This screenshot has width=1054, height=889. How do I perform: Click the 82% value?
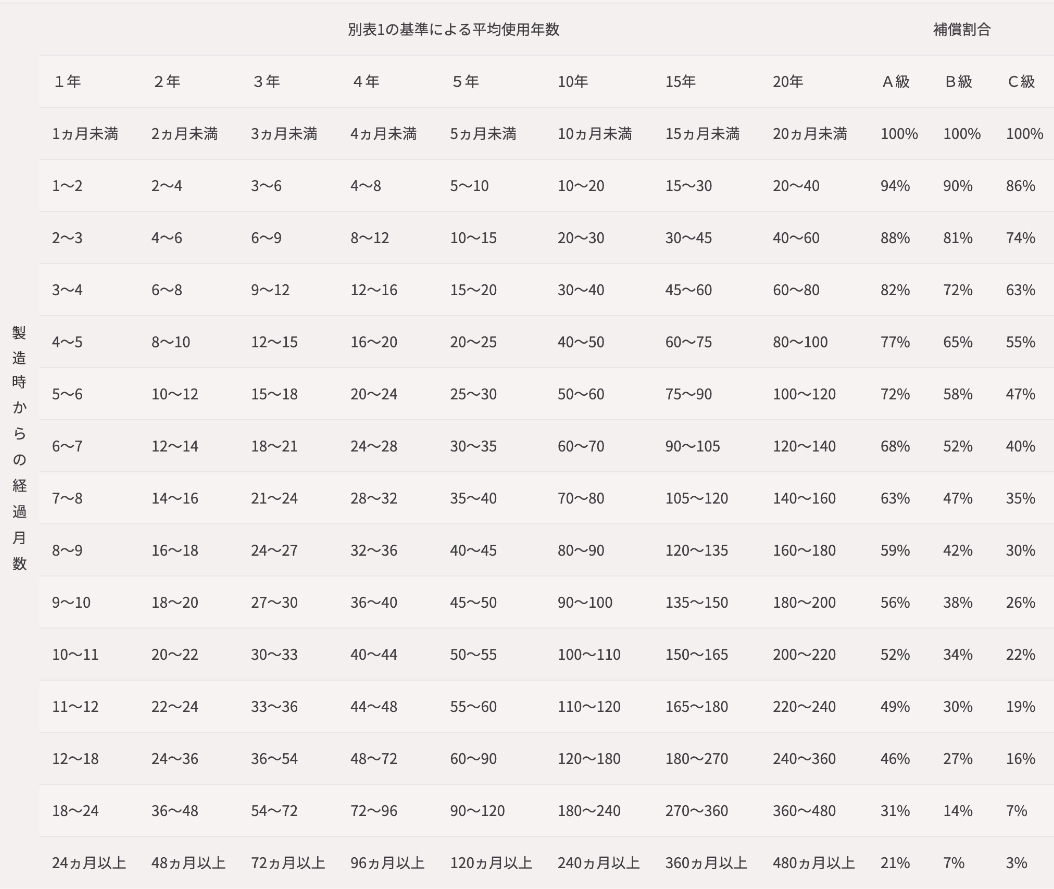pyautogui.click(x=895, y=290)
